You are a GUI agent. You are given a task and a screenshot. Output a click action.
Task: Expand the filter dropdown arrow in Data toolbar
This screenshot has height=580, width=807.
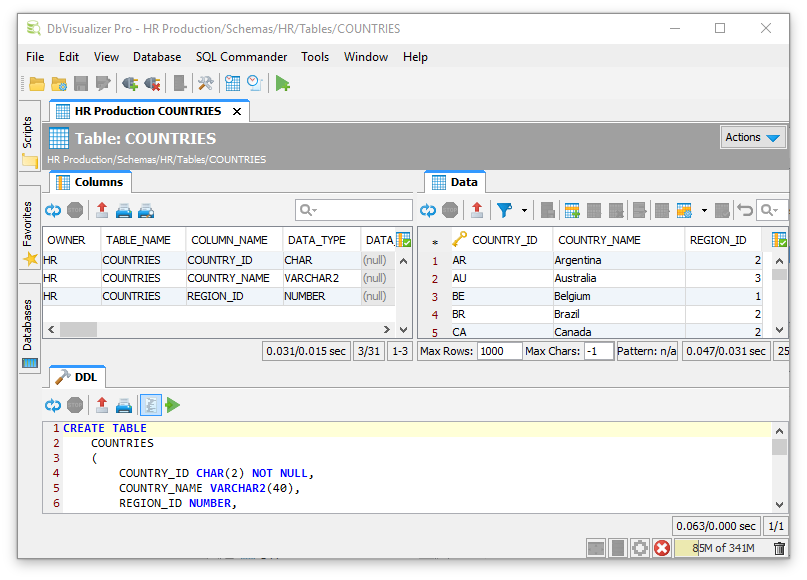pyautogui.click(x=523, y=210)
